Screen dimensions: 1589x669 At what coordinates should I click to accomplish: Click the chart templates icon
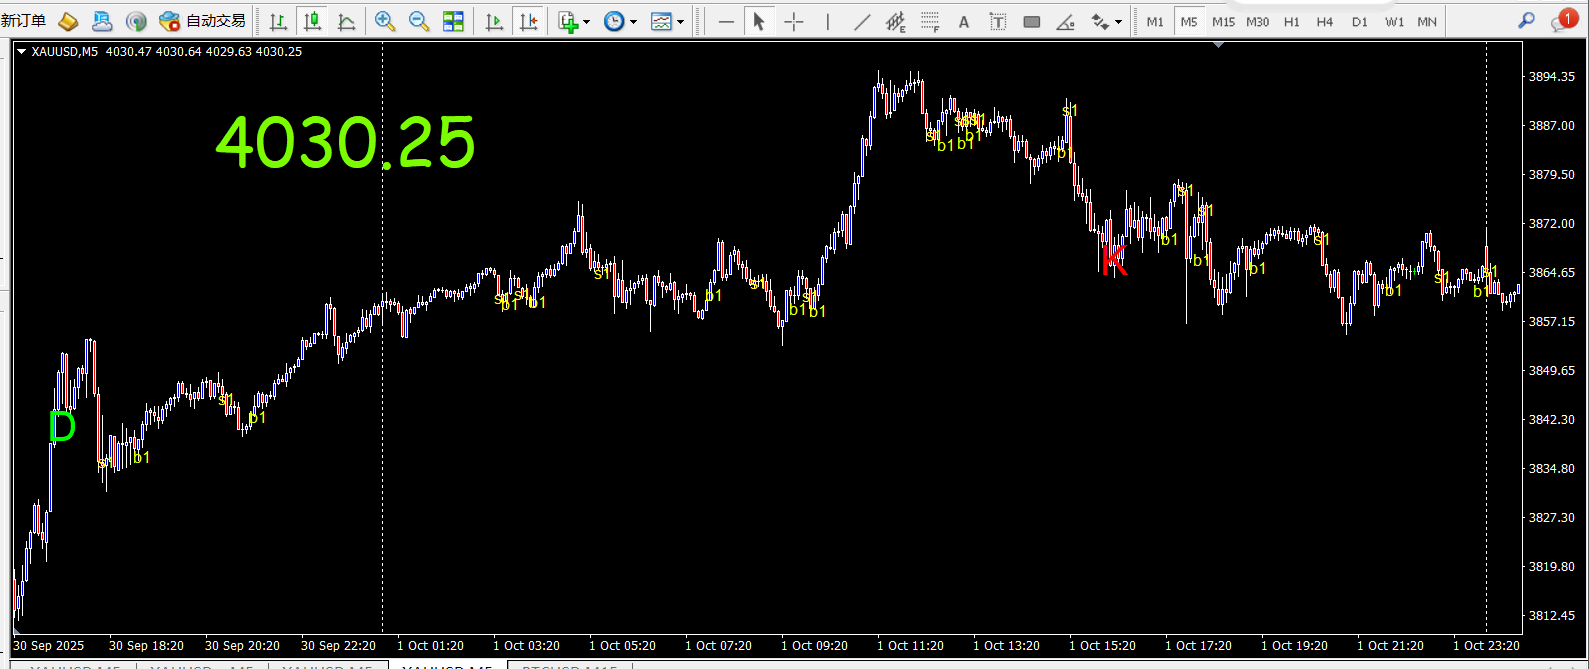pos(661,21)
